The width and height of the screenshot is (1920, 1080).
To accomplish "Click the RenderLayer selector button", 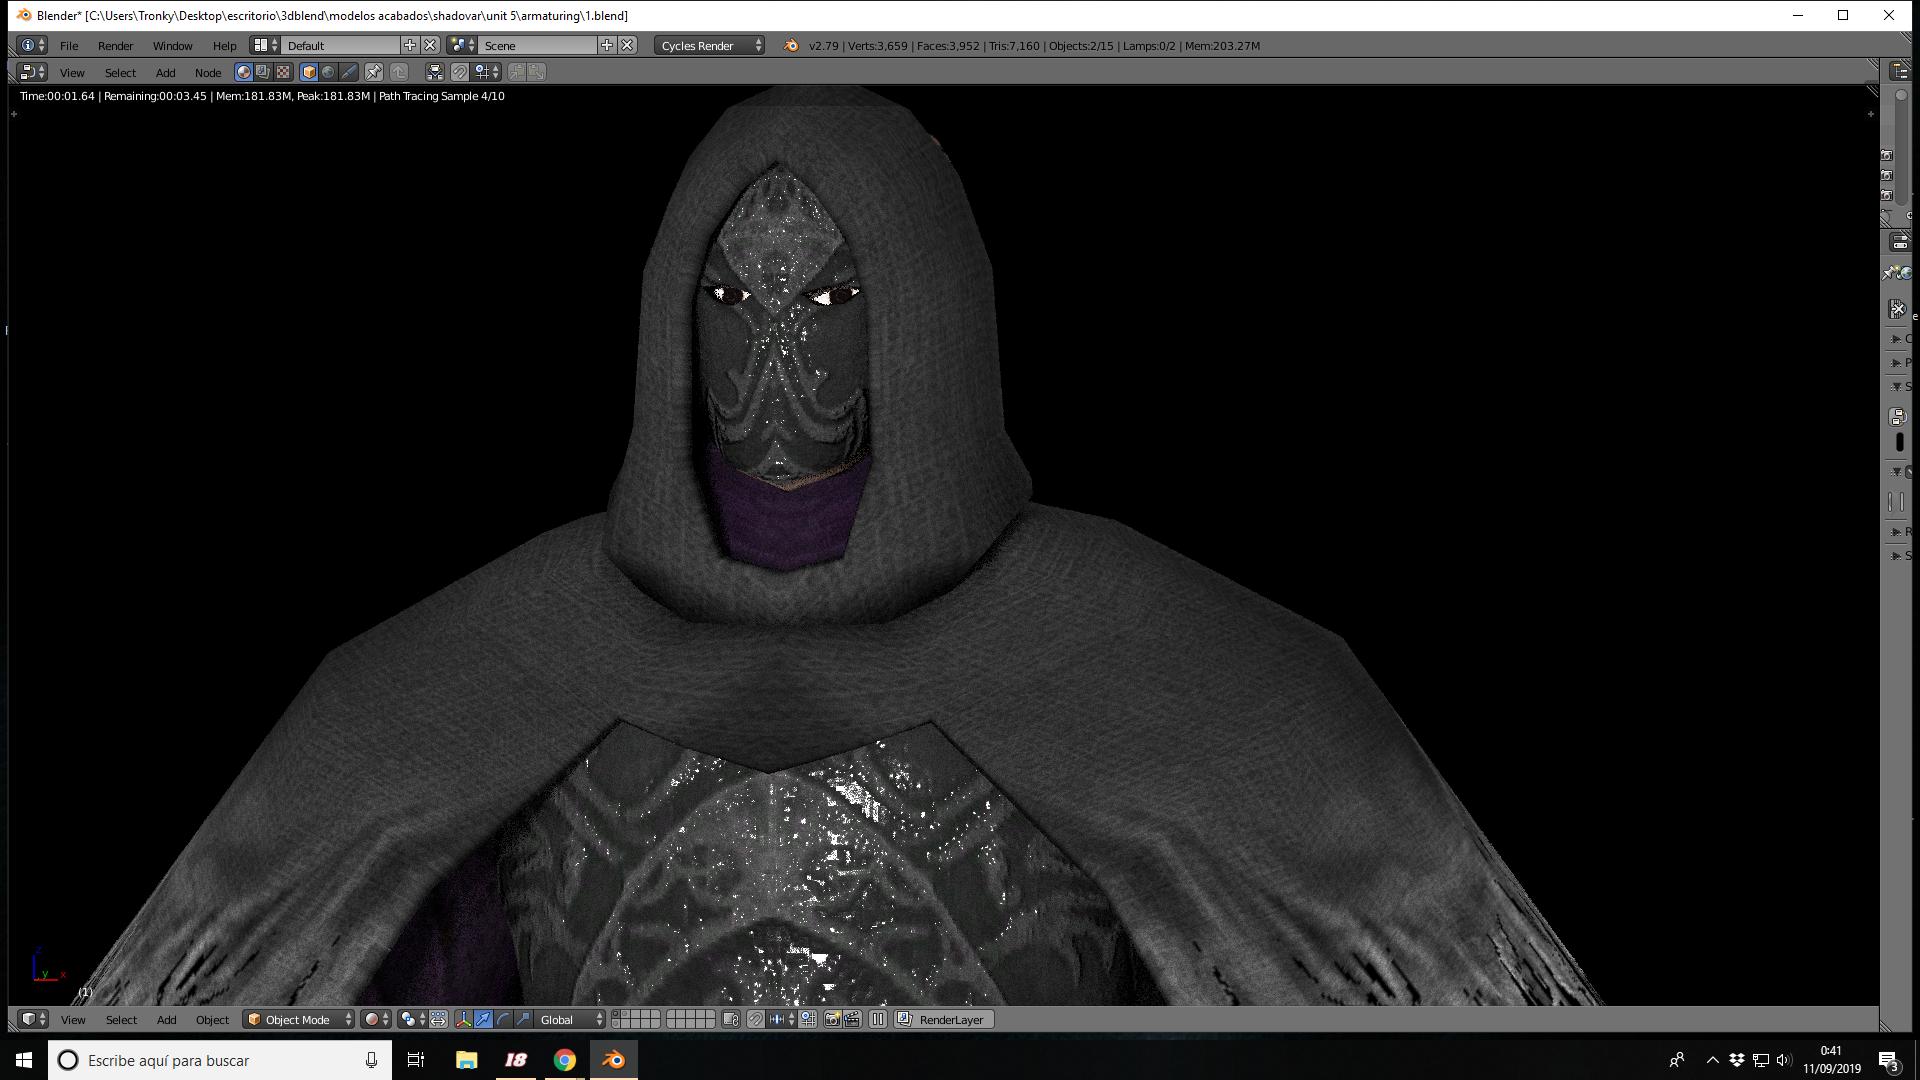I will [943, 1019].
